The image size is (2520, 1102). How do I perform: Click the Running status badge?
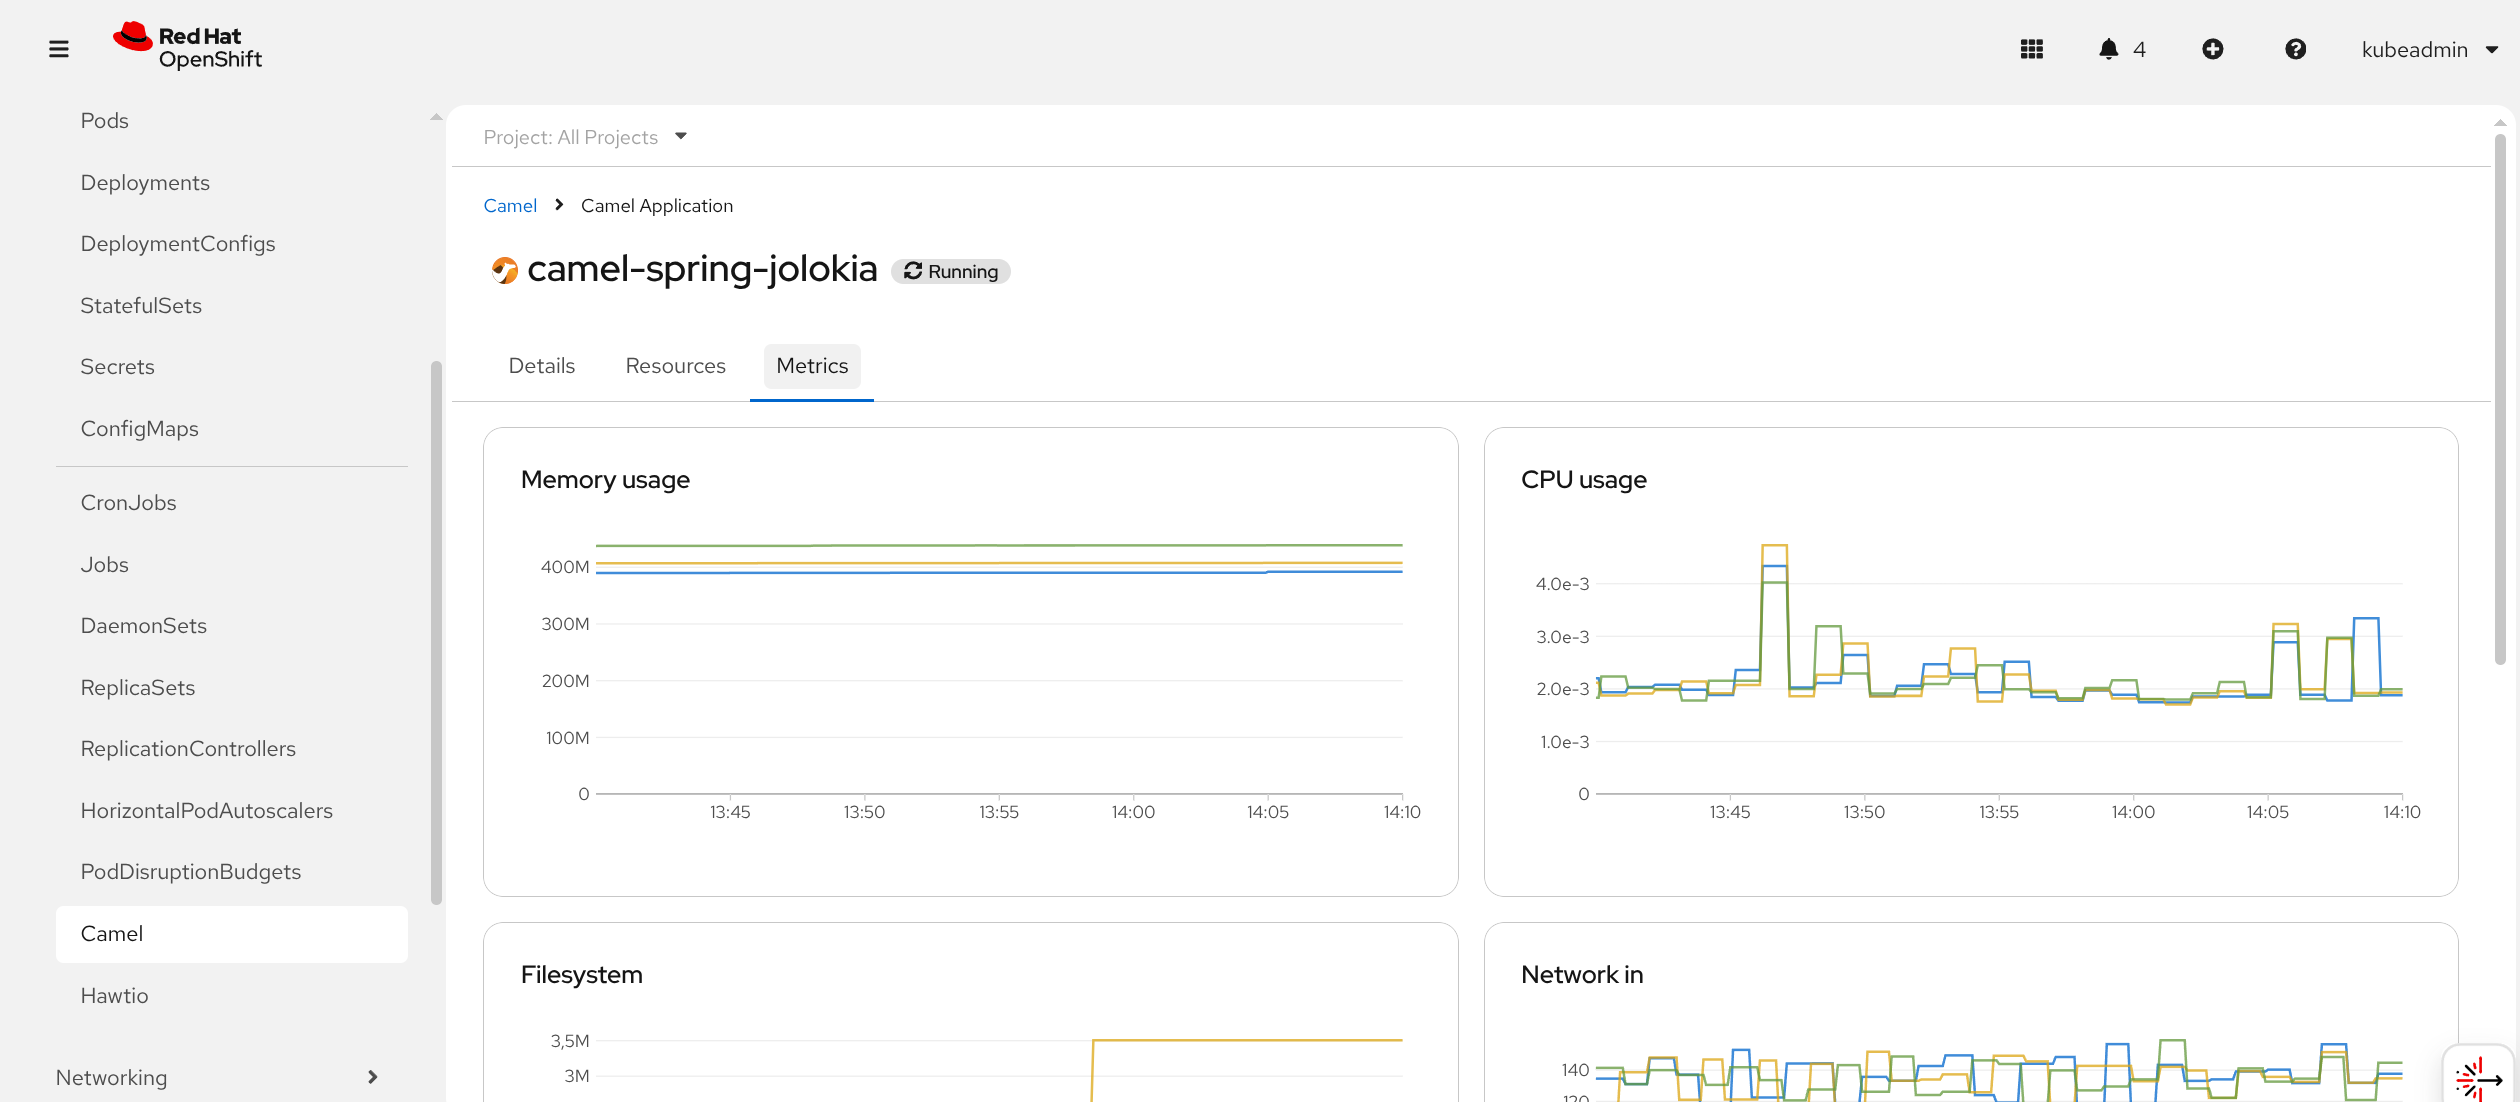pos(950,271)
